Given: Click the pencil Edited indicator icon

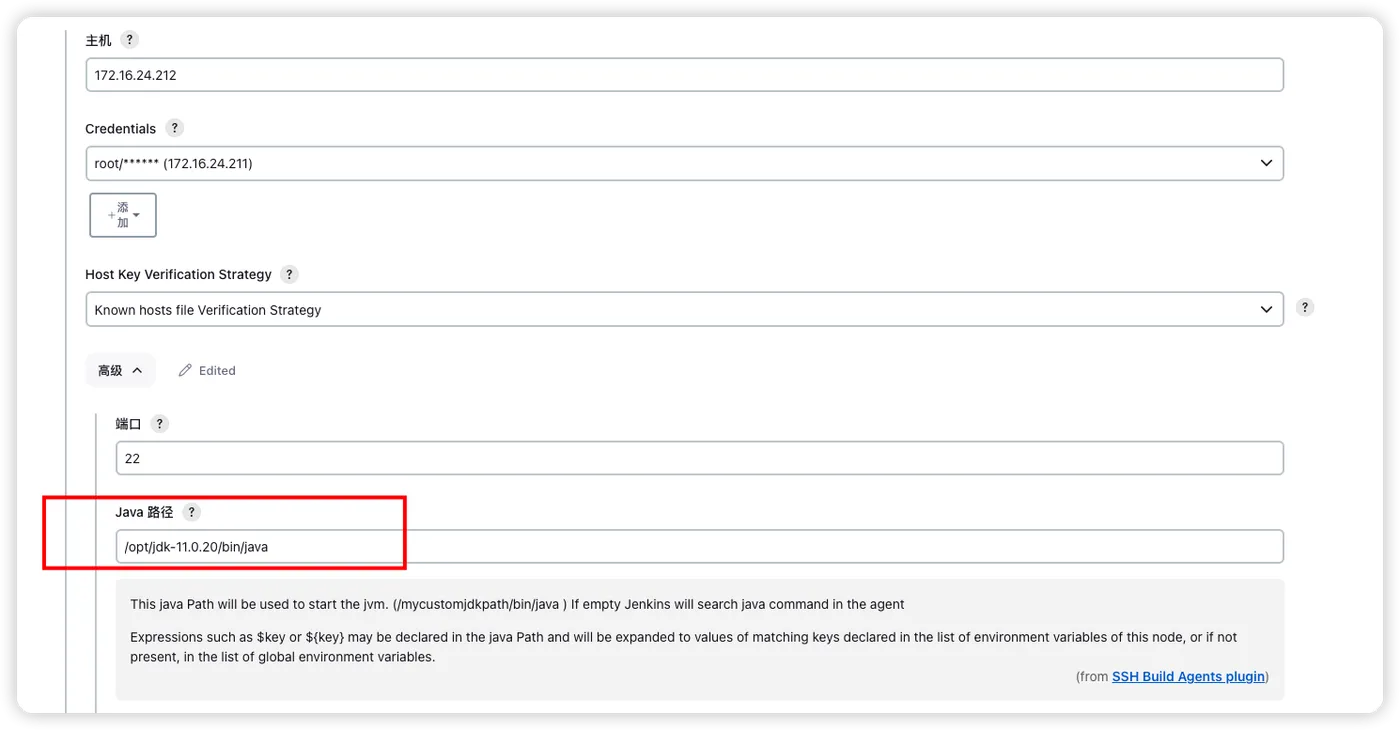Looking at the screenshot, I should (x=185, y=371).
